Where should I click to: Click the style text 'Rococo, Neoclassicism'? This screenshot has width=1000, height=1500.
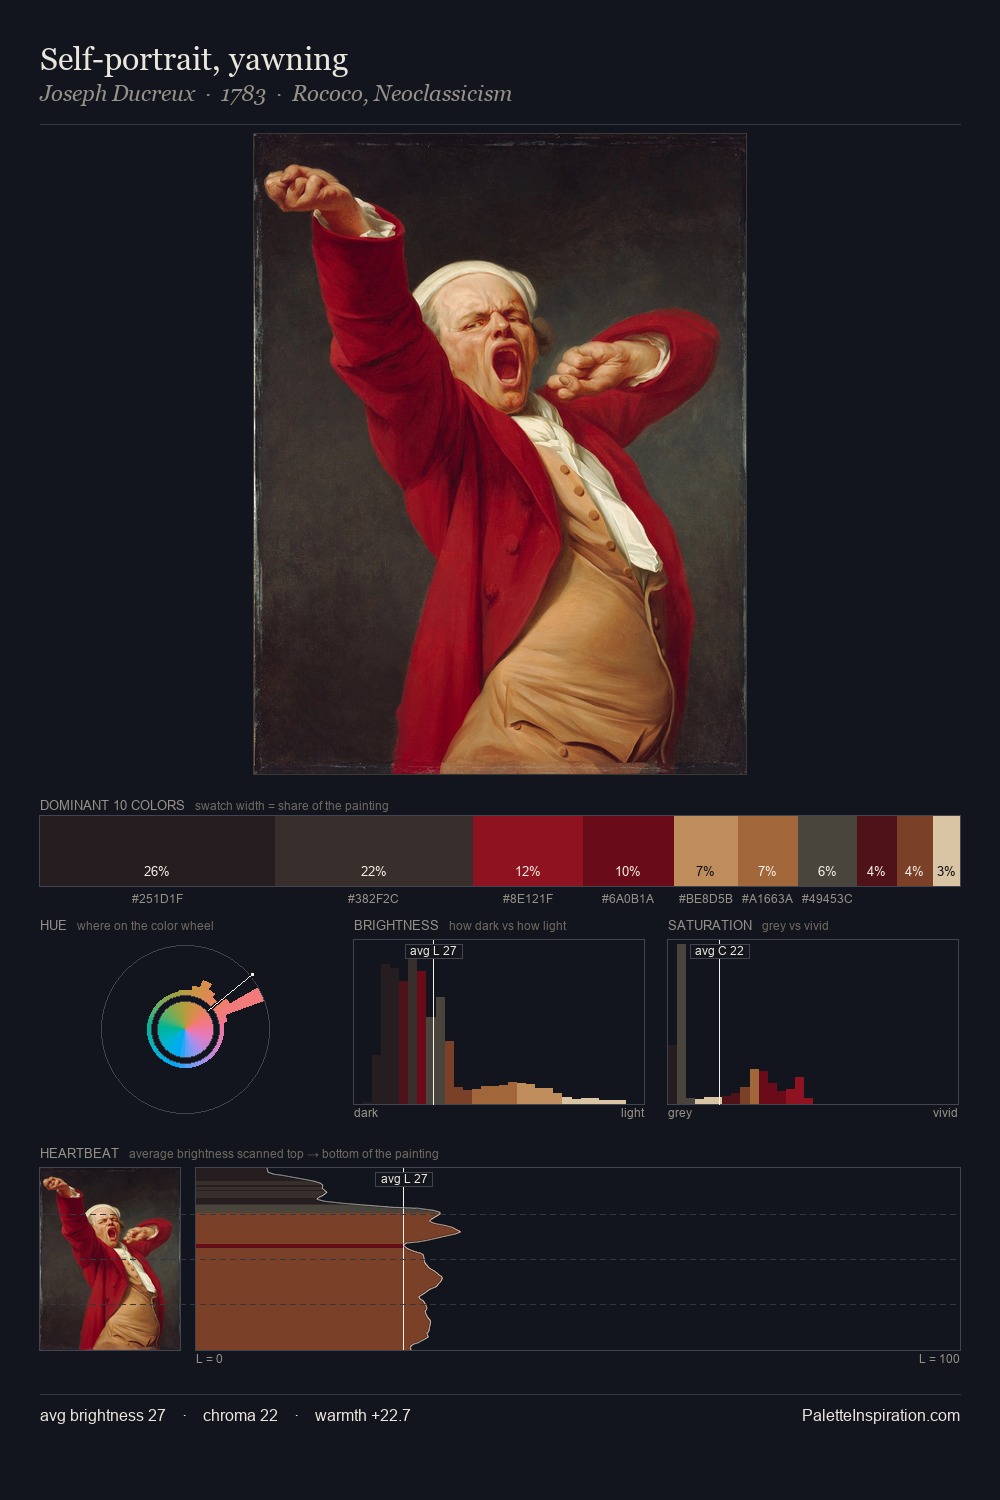[402, 94]
